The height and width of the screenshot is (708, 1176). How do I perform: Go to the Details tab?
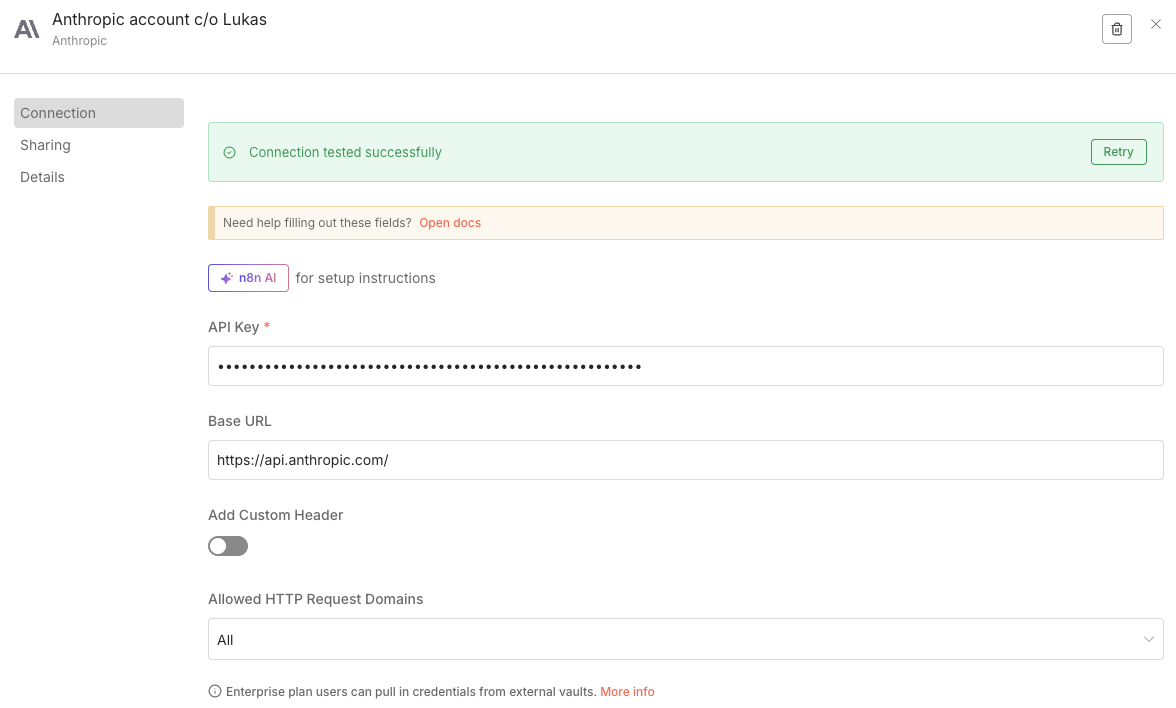click(43, 177)
